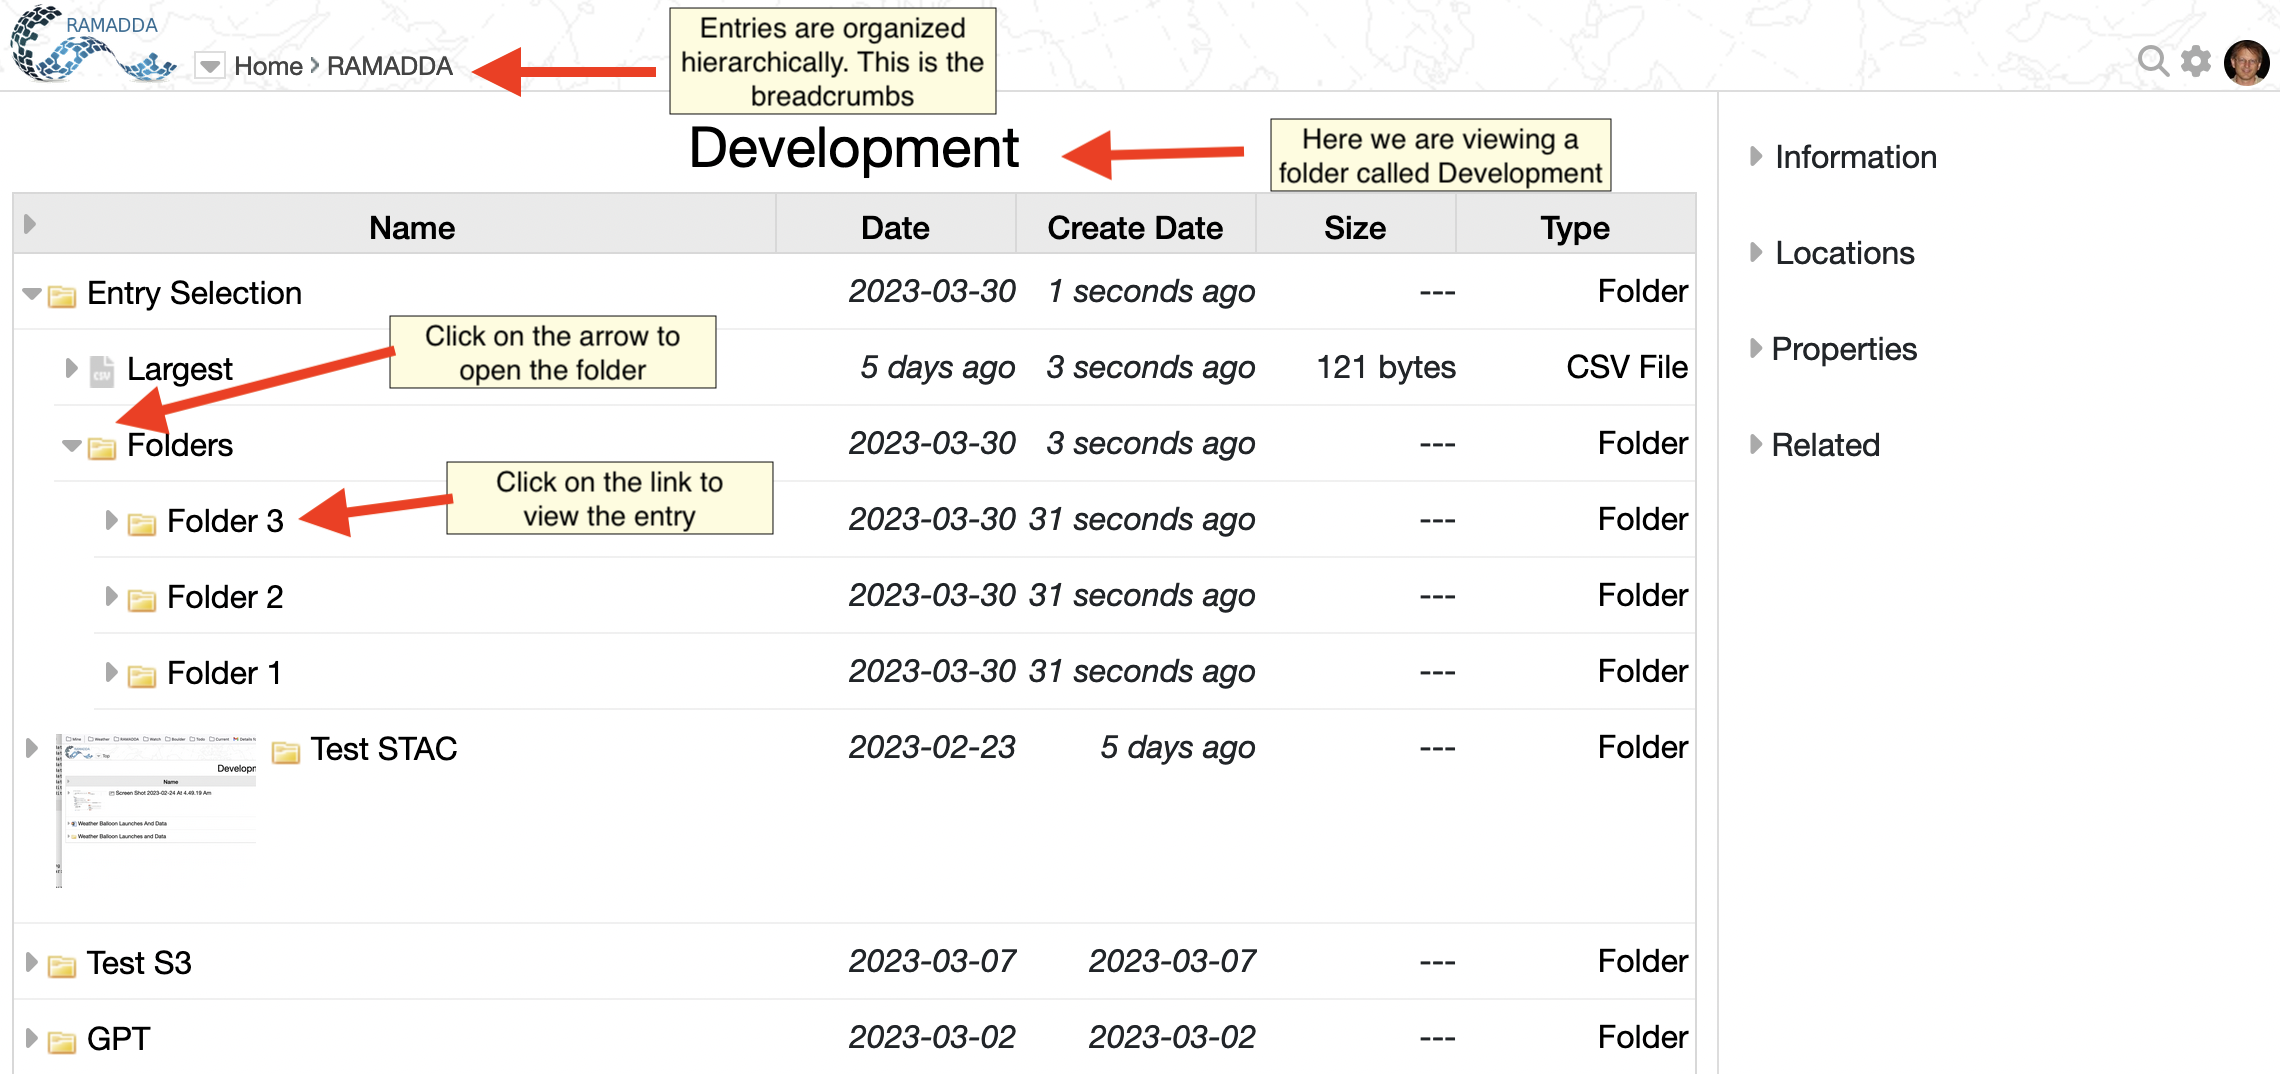This screenshot has height=1074, width=2280.
Task: Expand the Properties section
Action: point(1756,349)
